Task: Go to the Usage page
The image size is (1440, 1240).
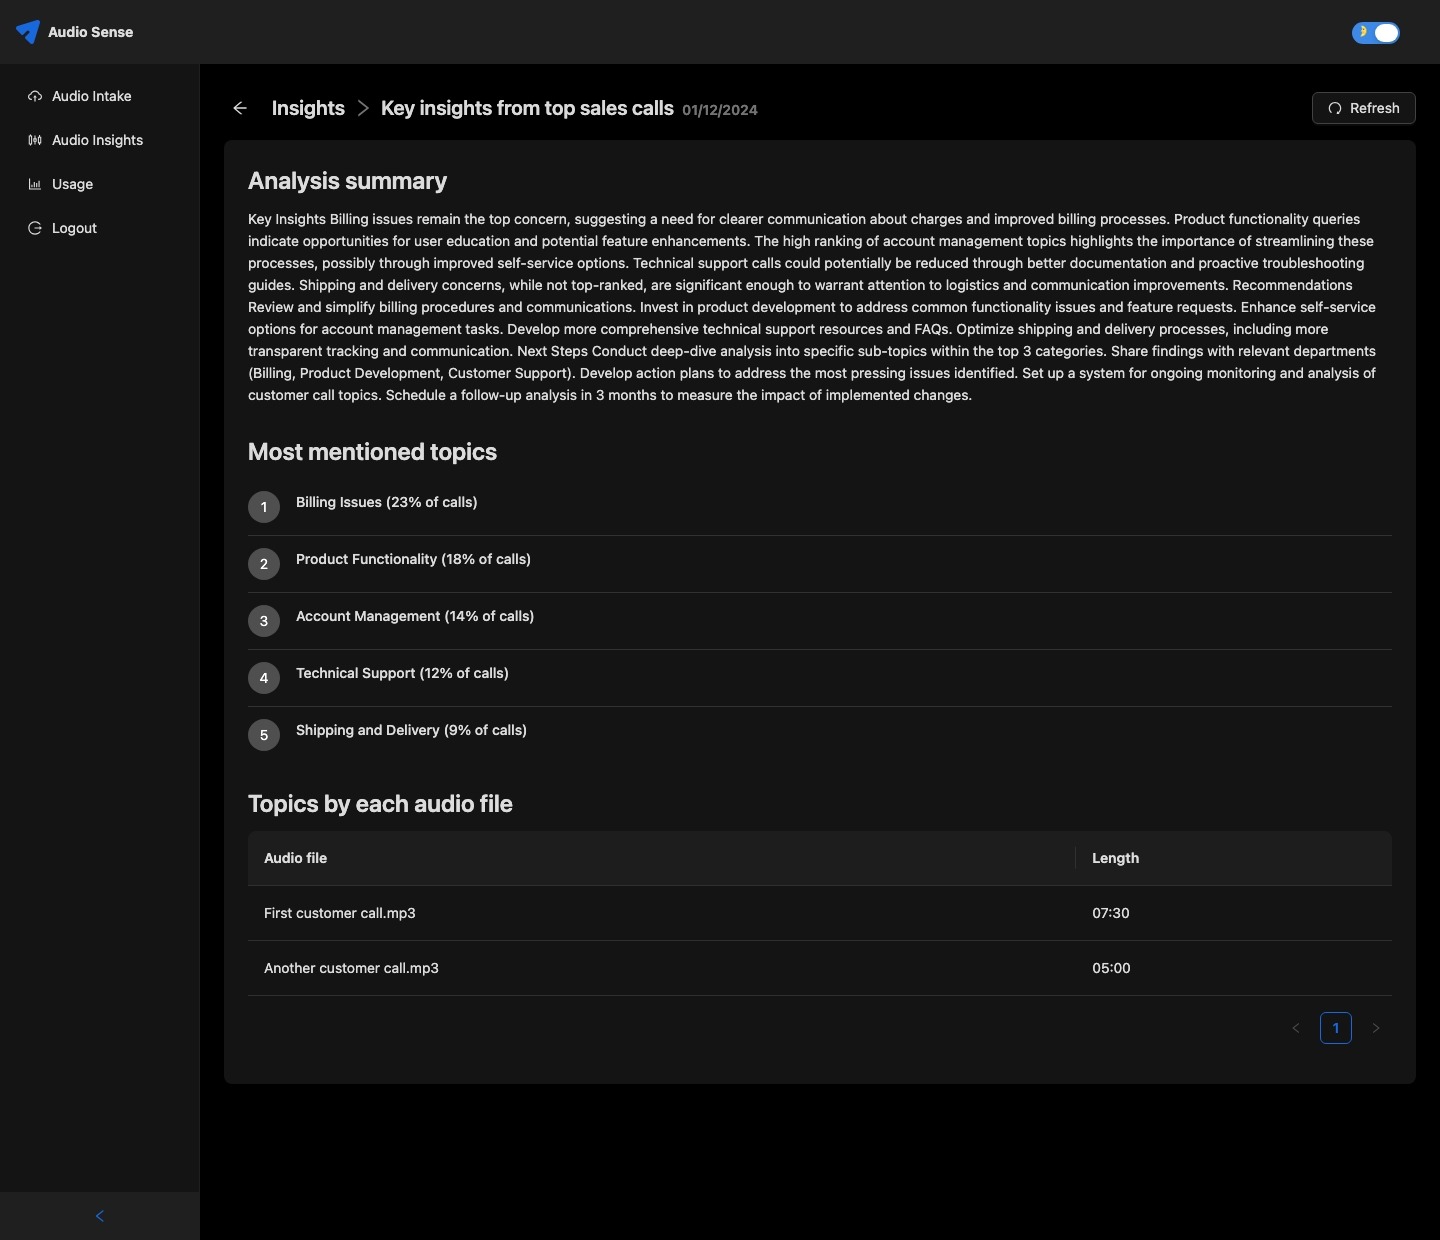Action: click(x=72, y=184)
